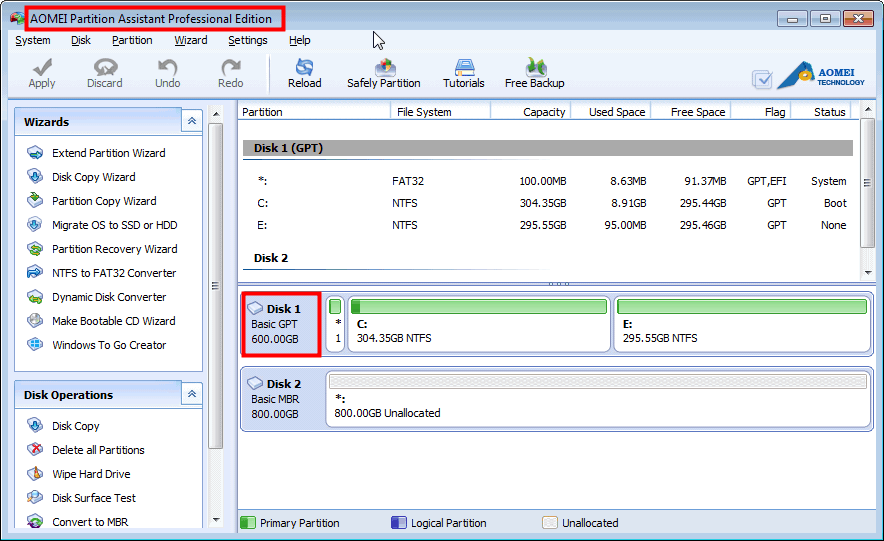Open the Settings menu
The width and height of the screenshot is (884, 541).
(247, 40)
